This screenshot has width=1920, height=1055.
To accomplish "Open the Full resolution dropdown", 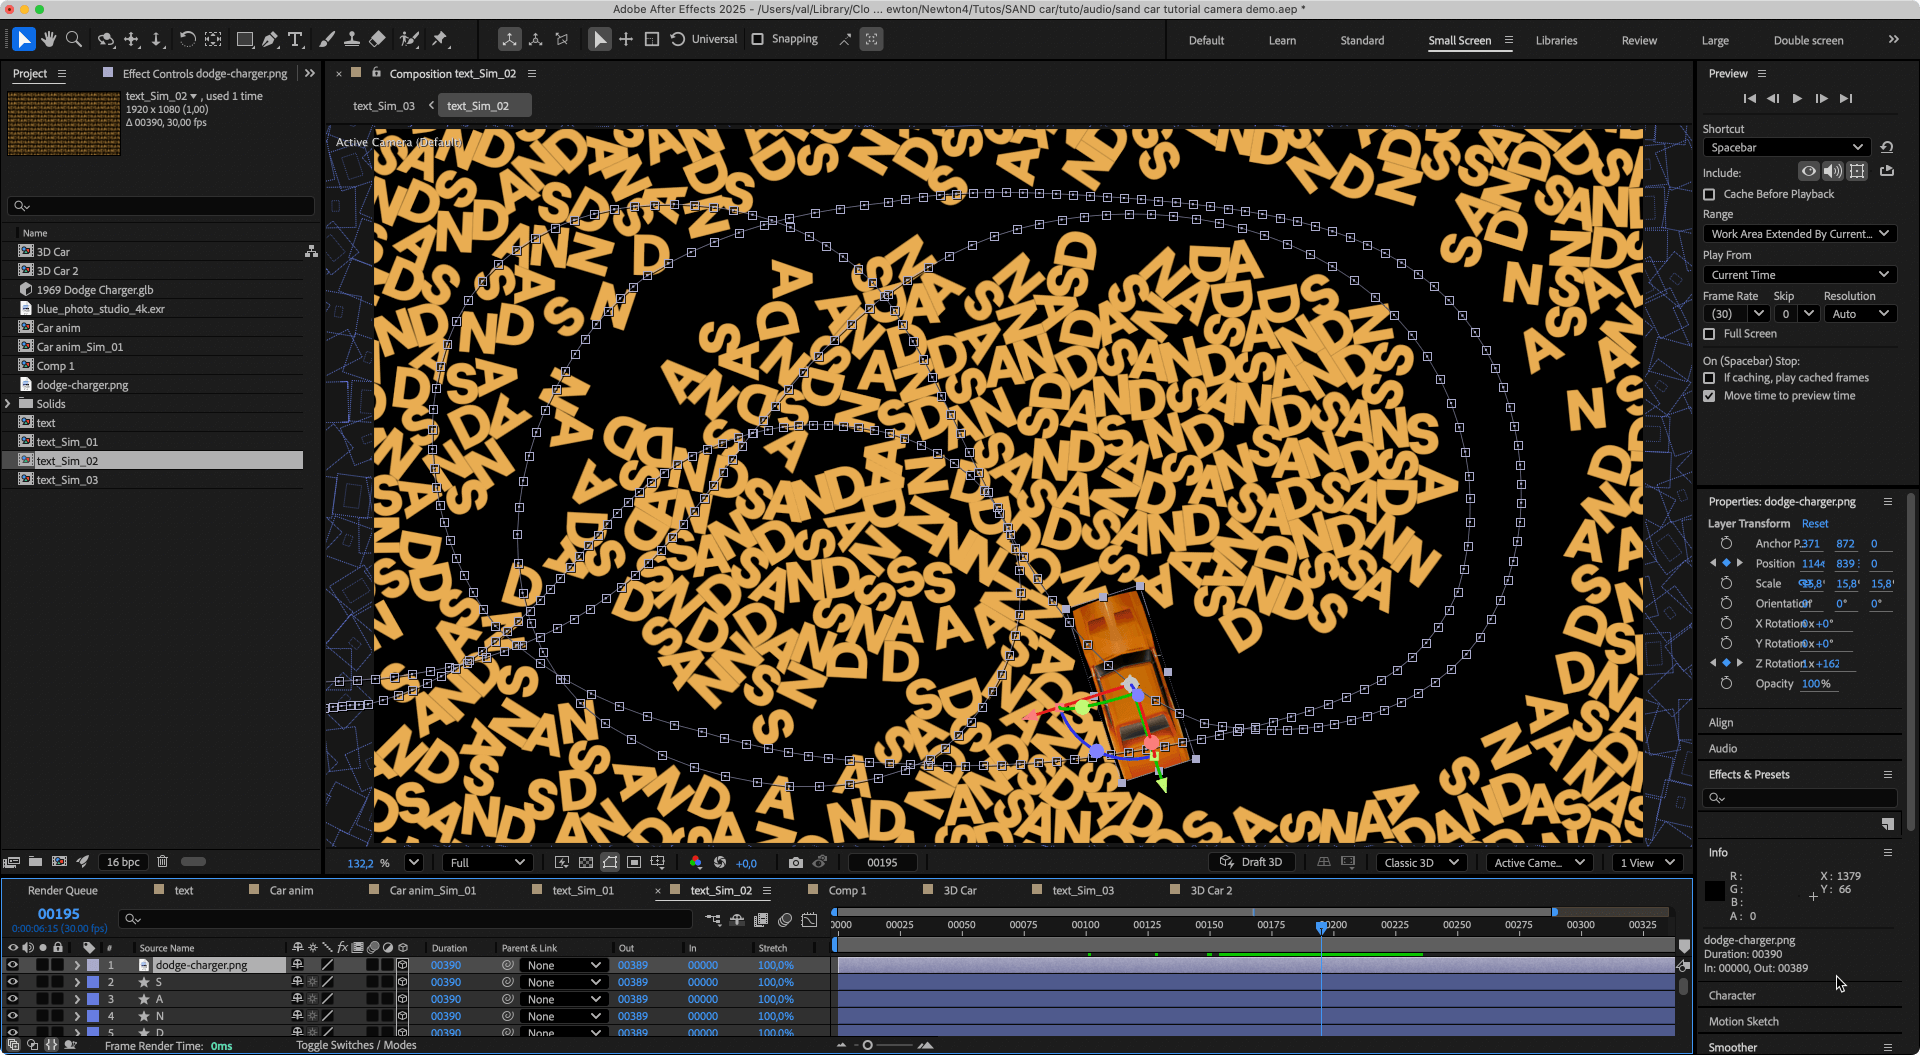I will tap(487, 862).
